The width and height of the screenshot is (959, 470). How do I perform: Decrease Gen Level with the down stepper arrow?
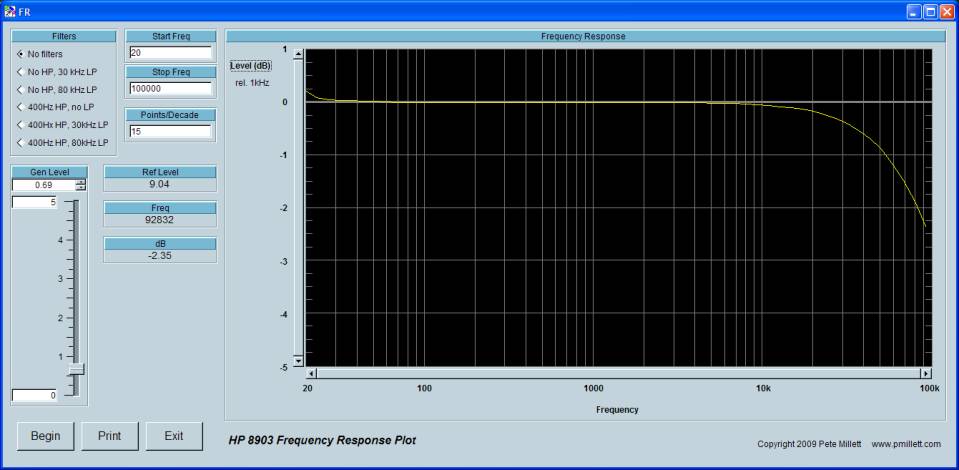(81, 188)
